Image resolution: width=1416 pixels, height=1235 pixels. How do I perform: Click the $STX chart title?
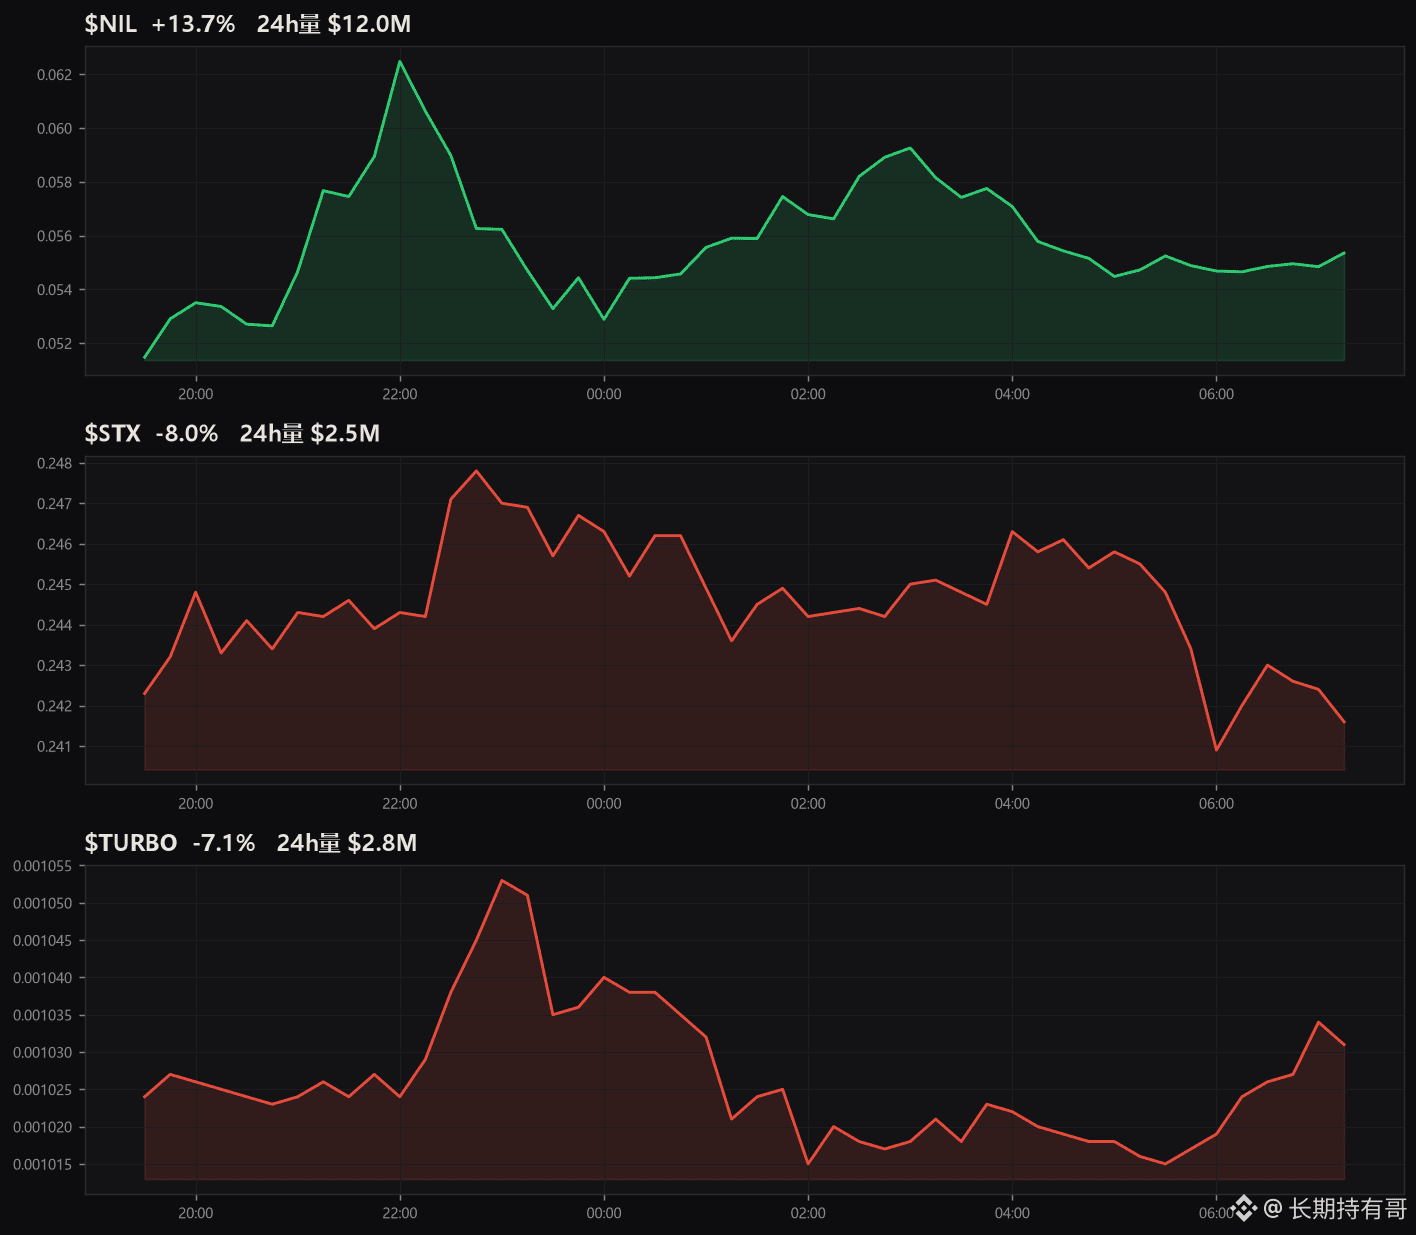(x=113, y=433)
